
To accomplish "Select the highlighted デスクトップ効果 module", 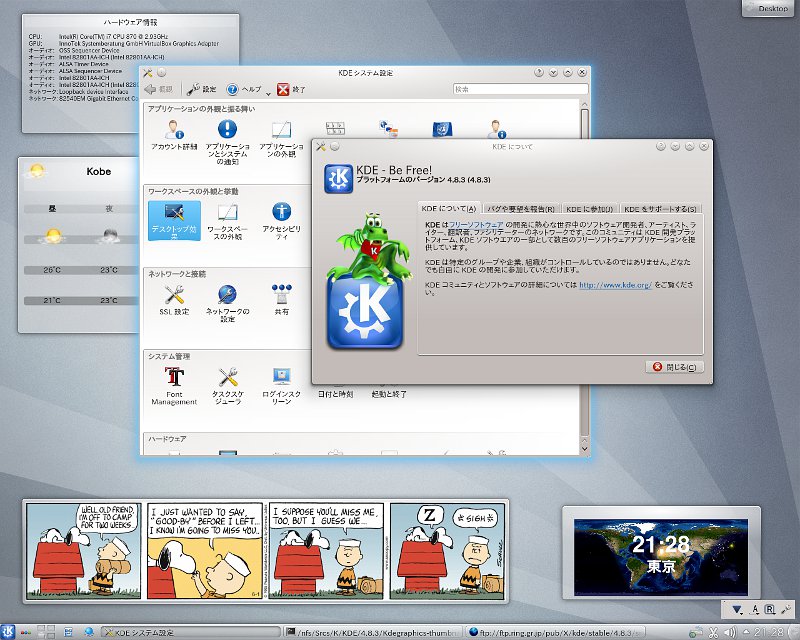I will (x=174, y=220).
